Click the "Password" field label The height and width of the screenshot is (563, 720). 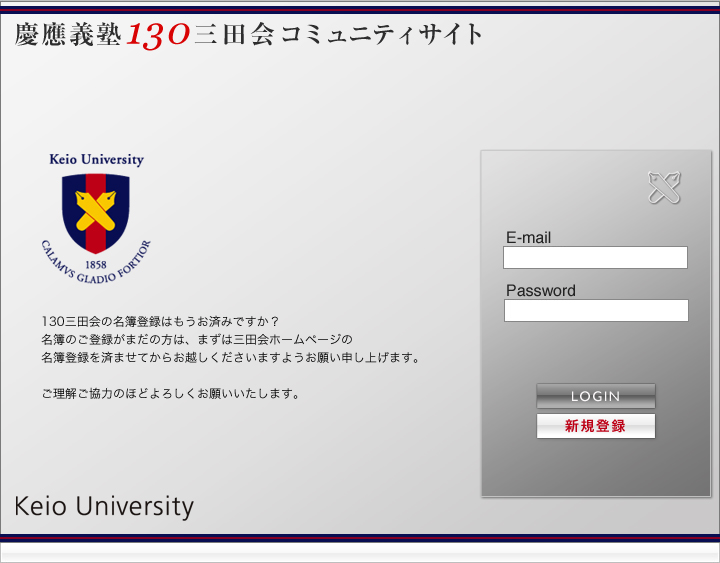pyautogui.click(x=540, y=291)
